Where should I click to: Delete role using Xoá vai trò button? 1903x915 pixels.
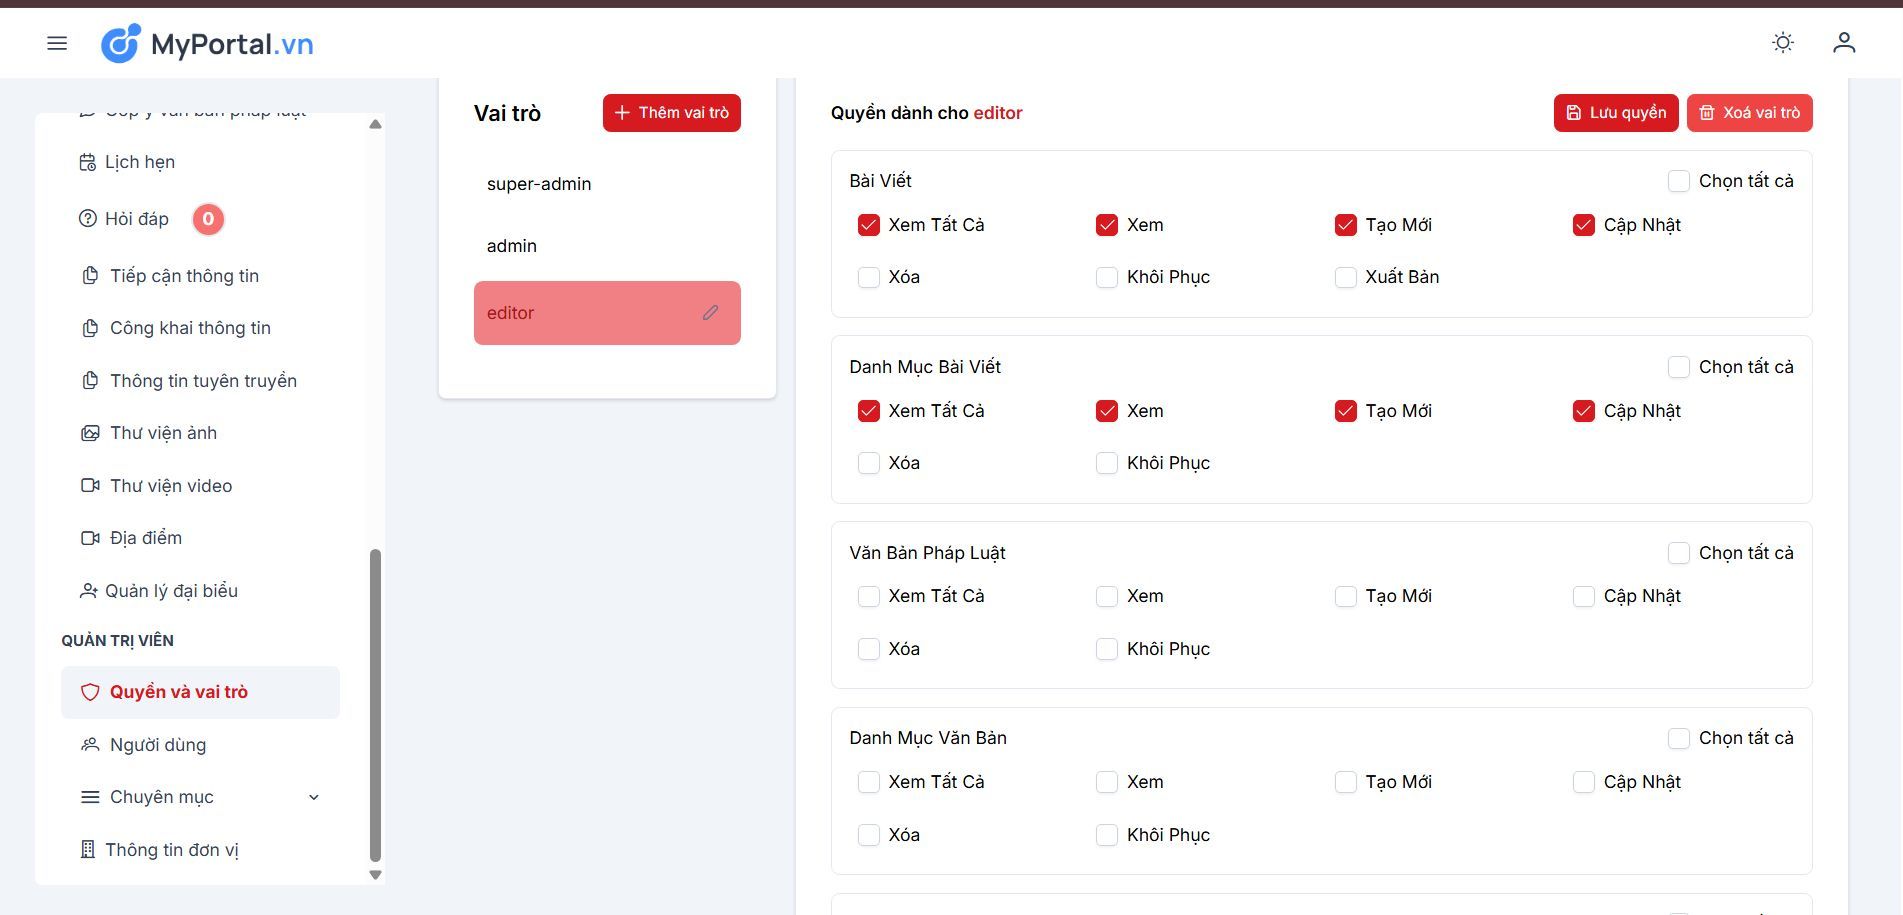click(1749, 113)
